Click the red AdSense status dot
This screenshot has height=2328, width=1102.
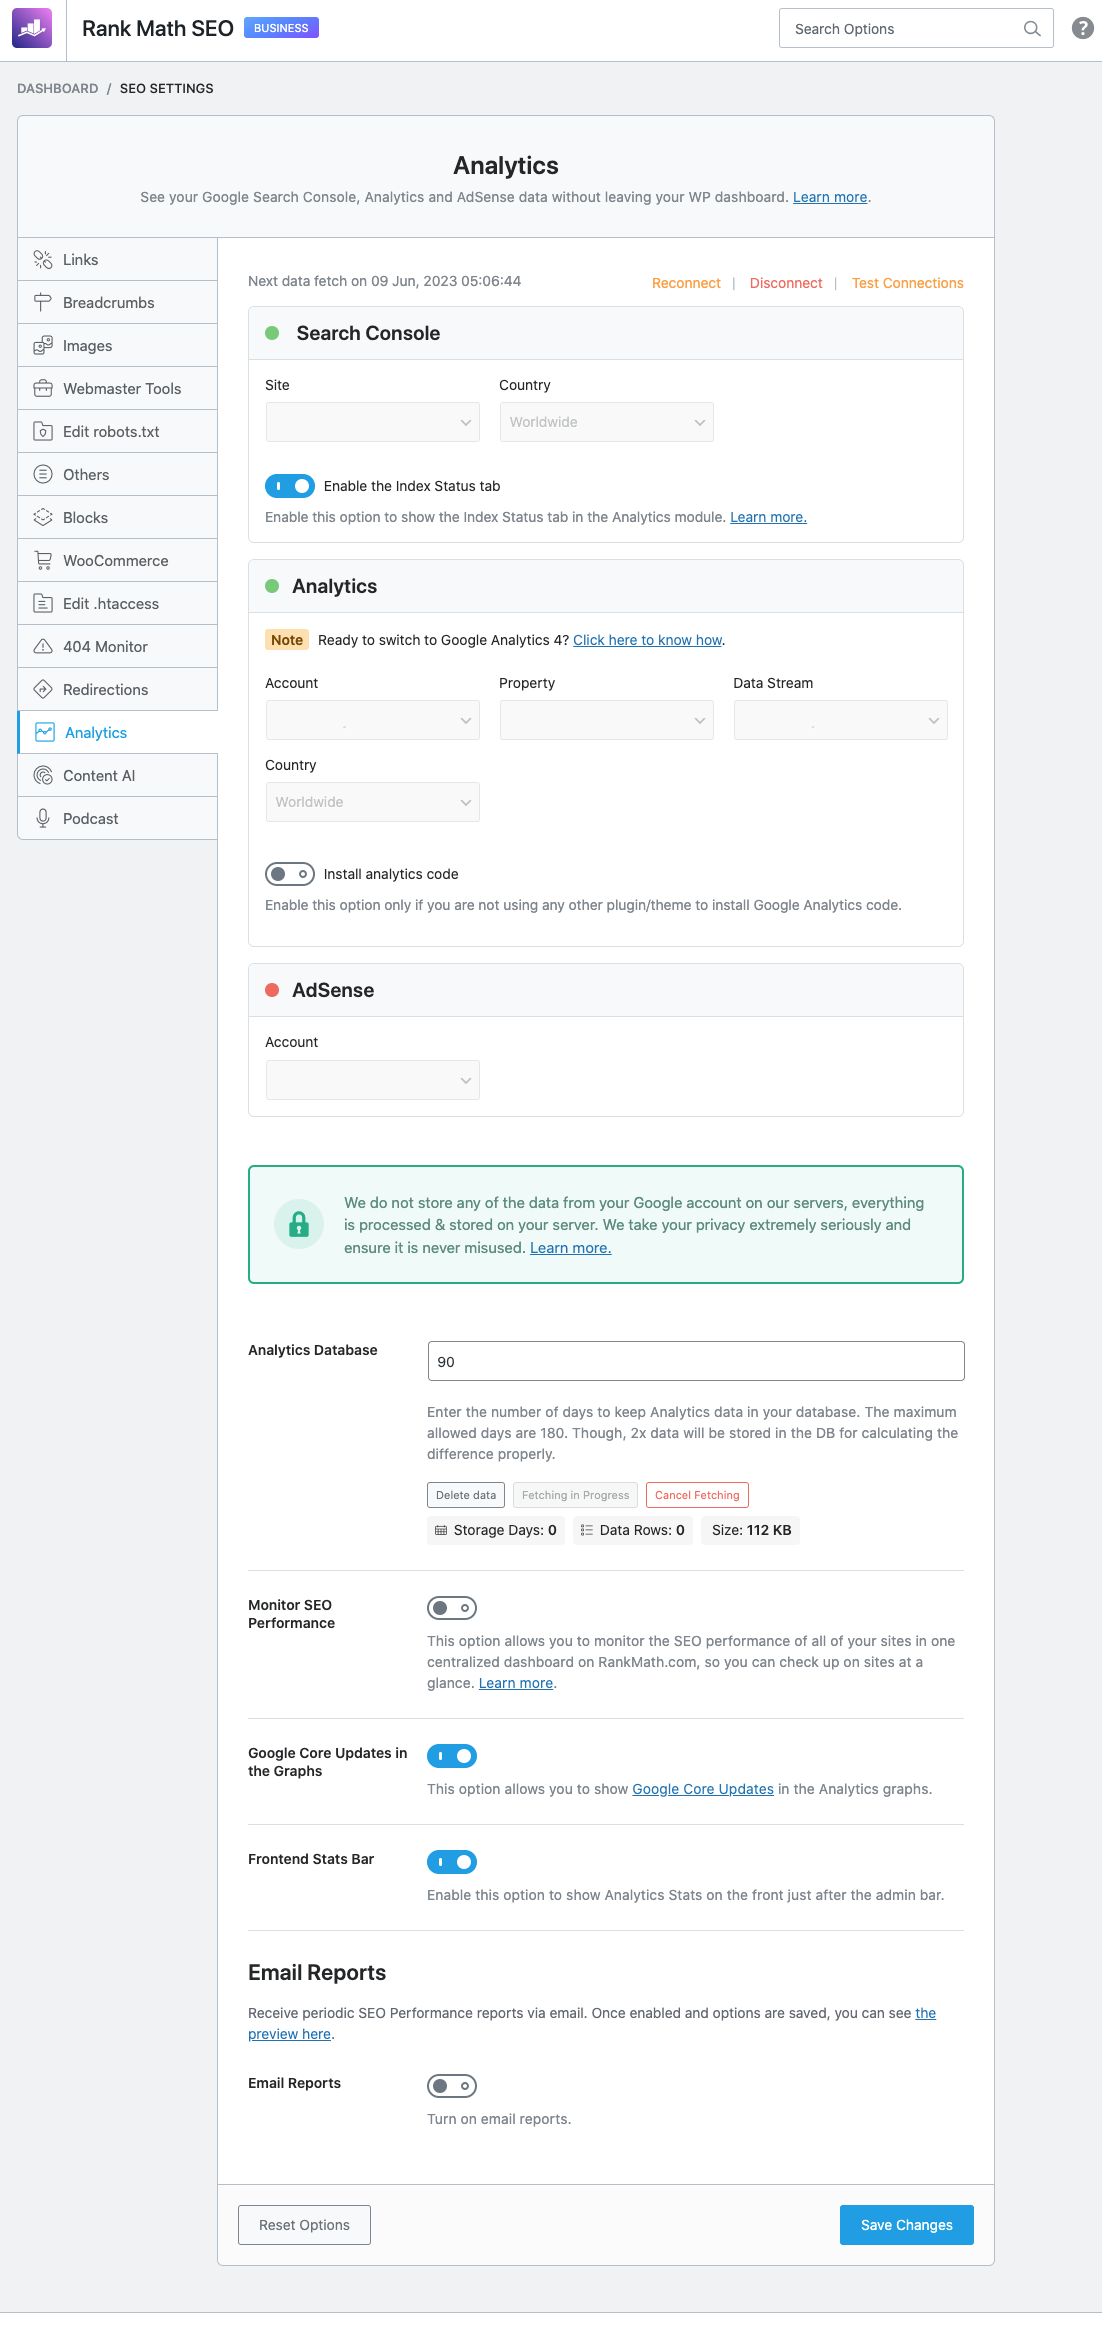coord(272,990)
